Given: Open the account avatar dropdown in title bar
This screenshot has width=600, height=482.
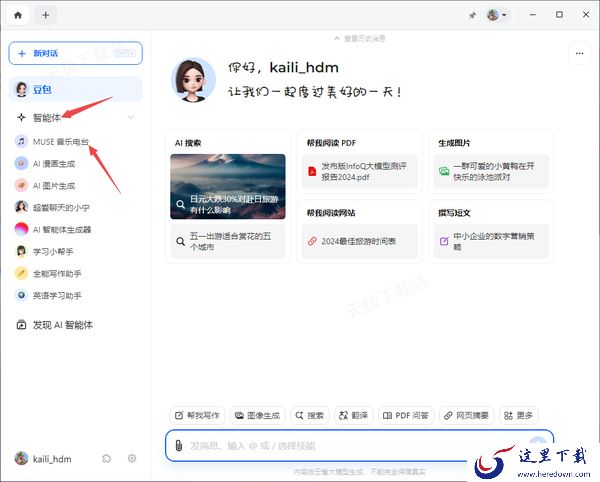Looking at the screenshot, I should pos(497,15).
